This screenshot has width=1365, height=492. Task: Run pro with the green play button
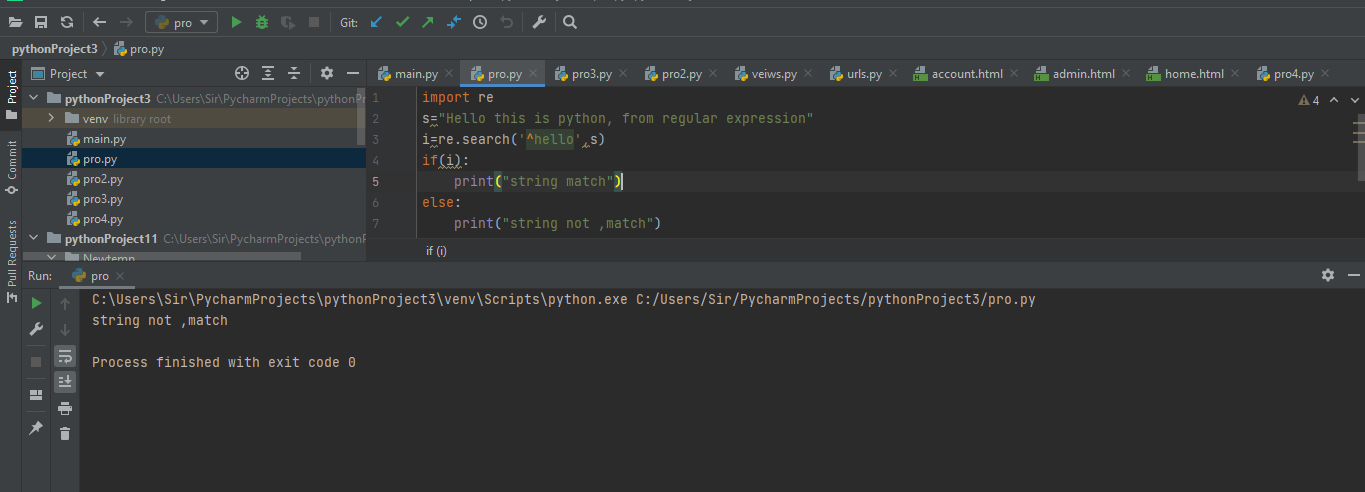pos(236,22)
